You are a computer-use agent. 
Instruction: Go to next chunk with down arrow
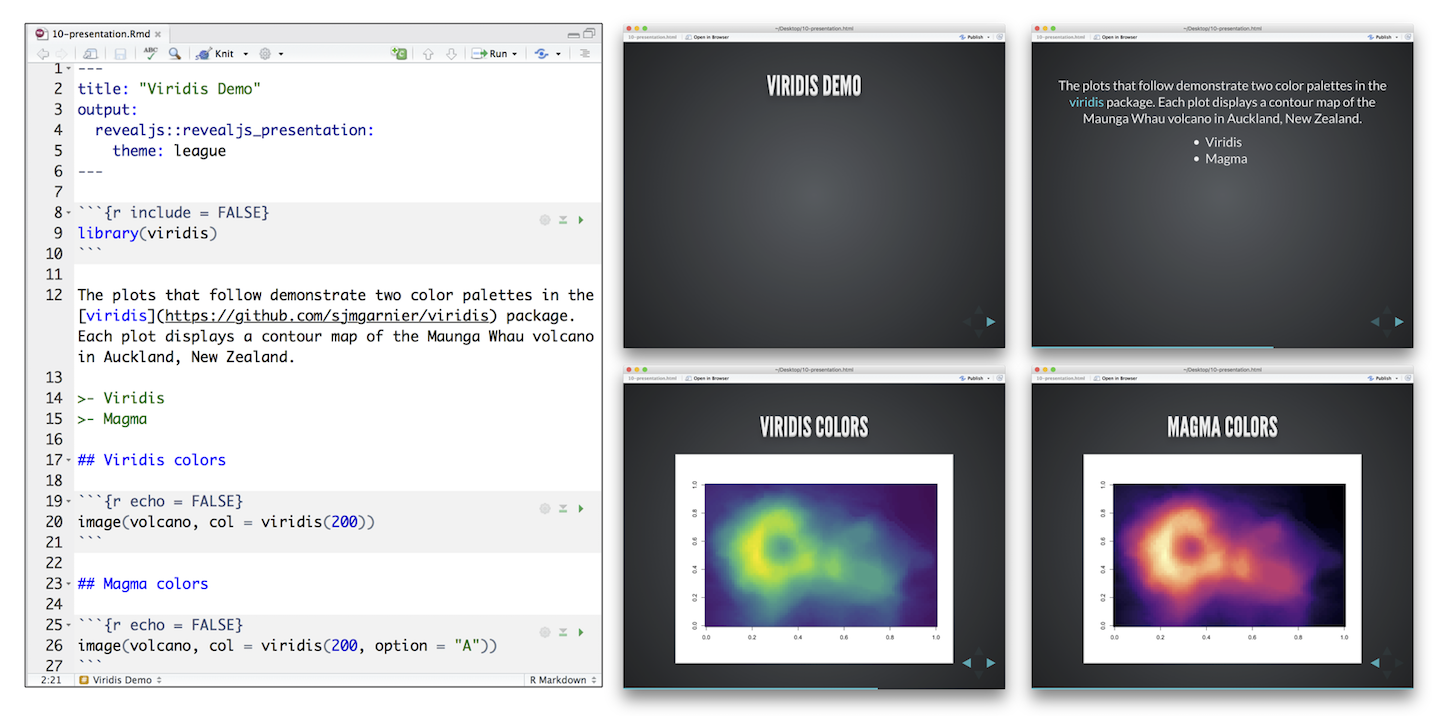pos(451,54)
